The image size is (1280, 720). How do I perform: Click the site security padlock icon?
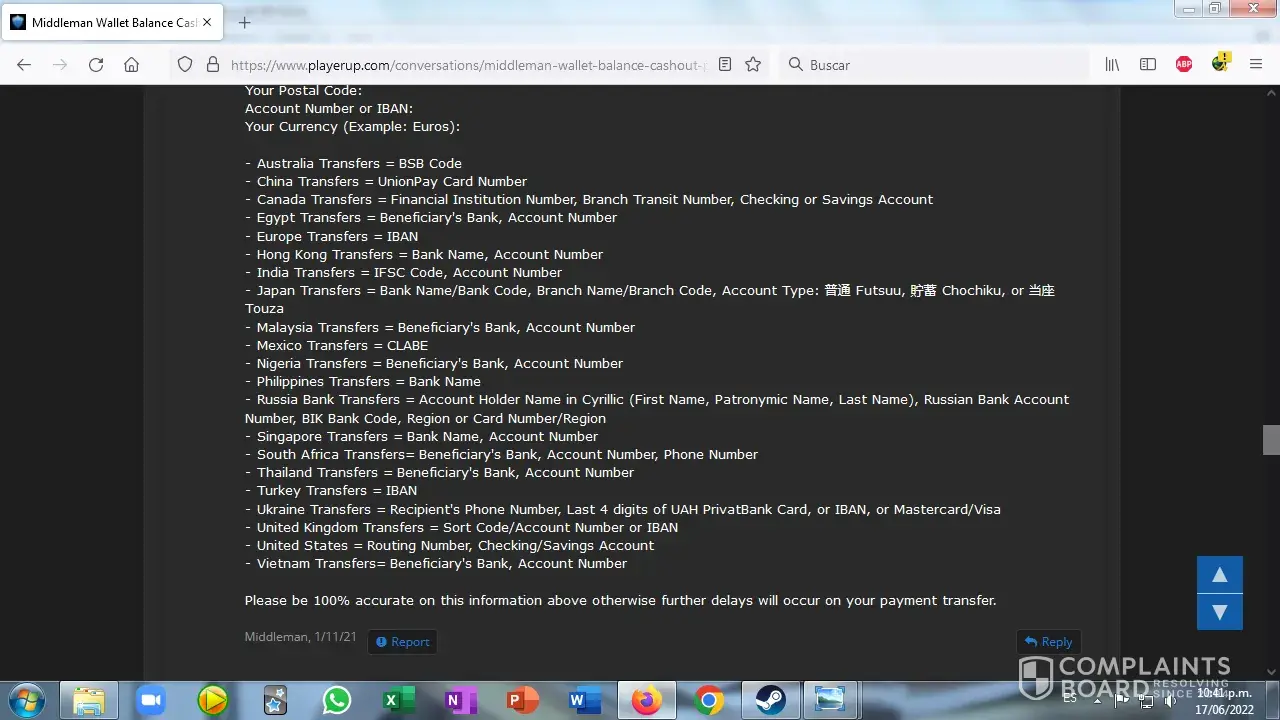coord(212,64)
